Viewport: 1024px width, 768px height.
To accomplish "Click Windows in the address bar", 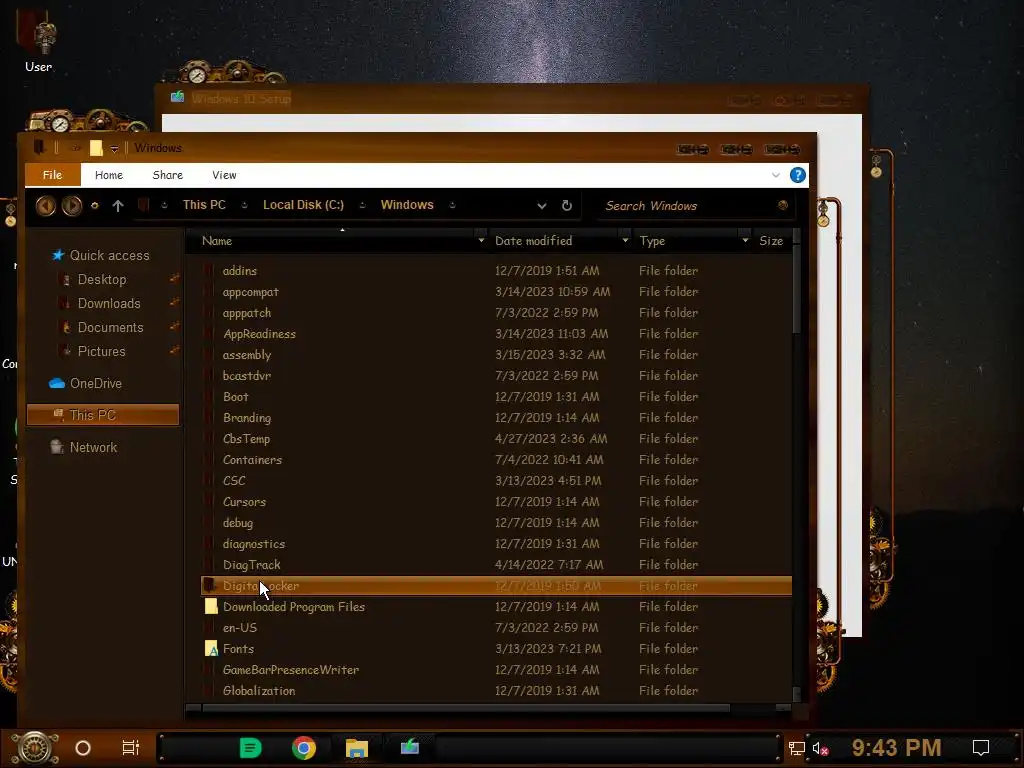I will click(x=407, y=205).
